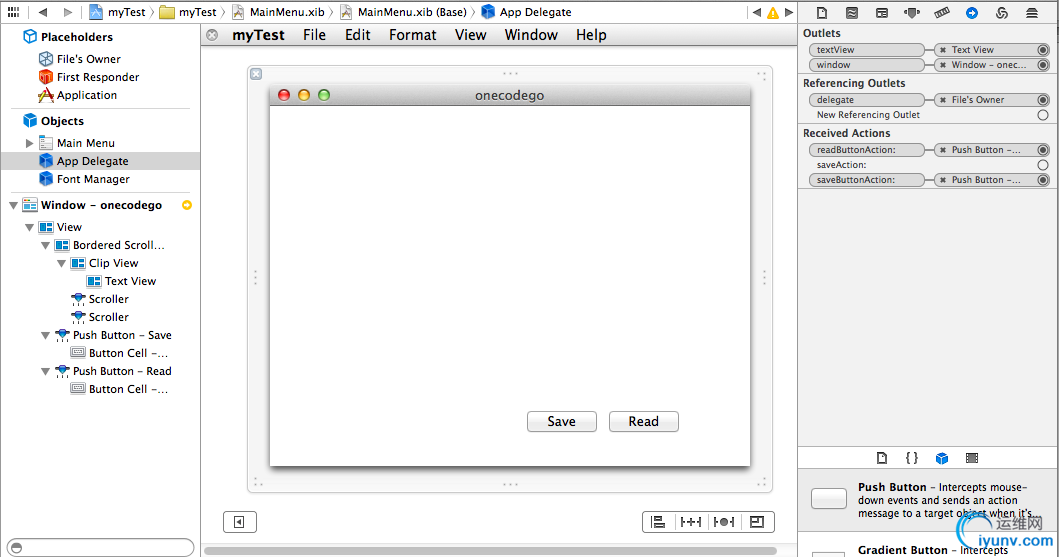This screenshot has height=557, width=1059.
Task: Click the Save button in the window
Action: [562, 421]
